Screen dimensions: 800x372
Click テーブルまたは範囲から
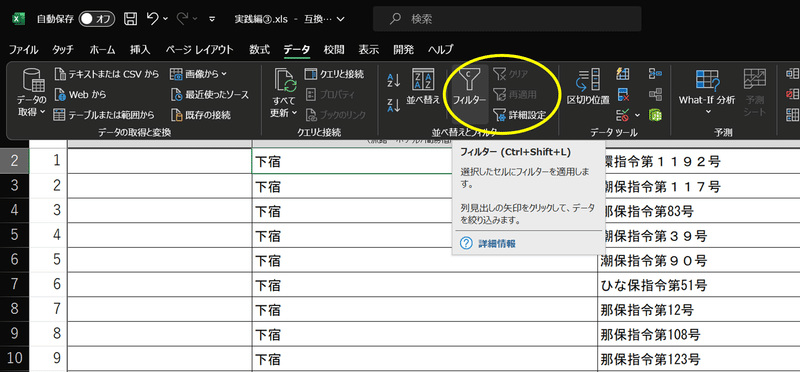(x=104, y=115)
